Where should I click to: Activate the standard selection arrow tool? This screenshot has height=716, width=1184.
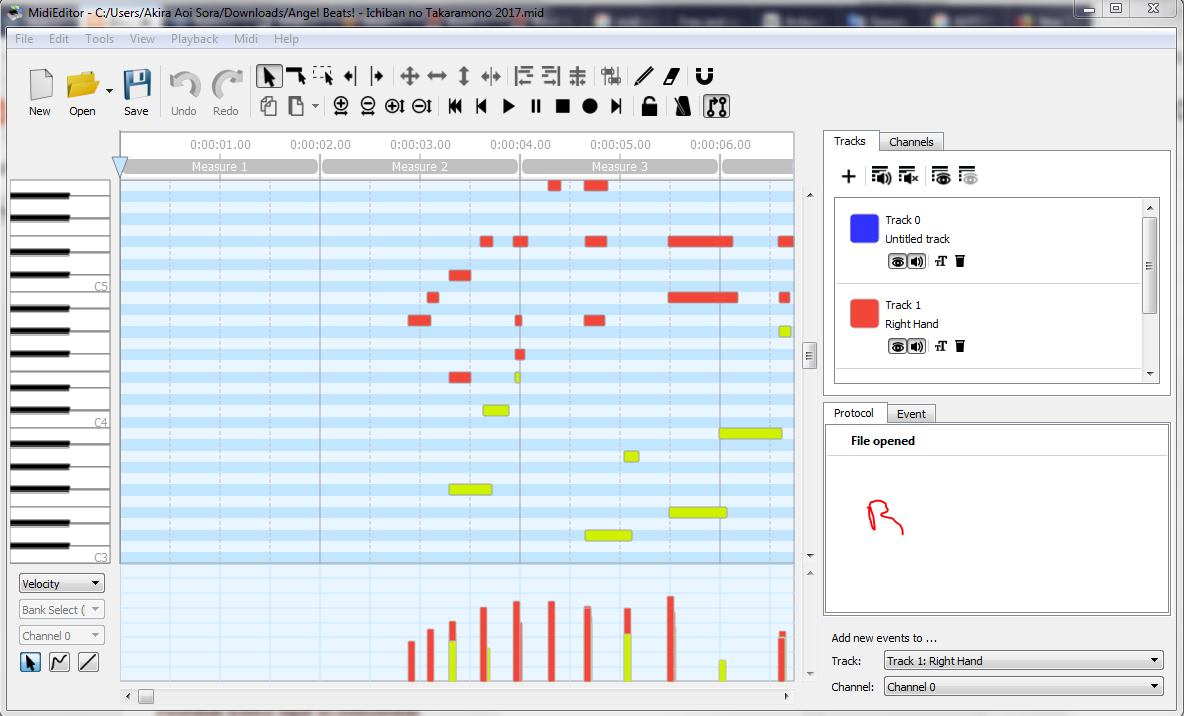[268, 76]
